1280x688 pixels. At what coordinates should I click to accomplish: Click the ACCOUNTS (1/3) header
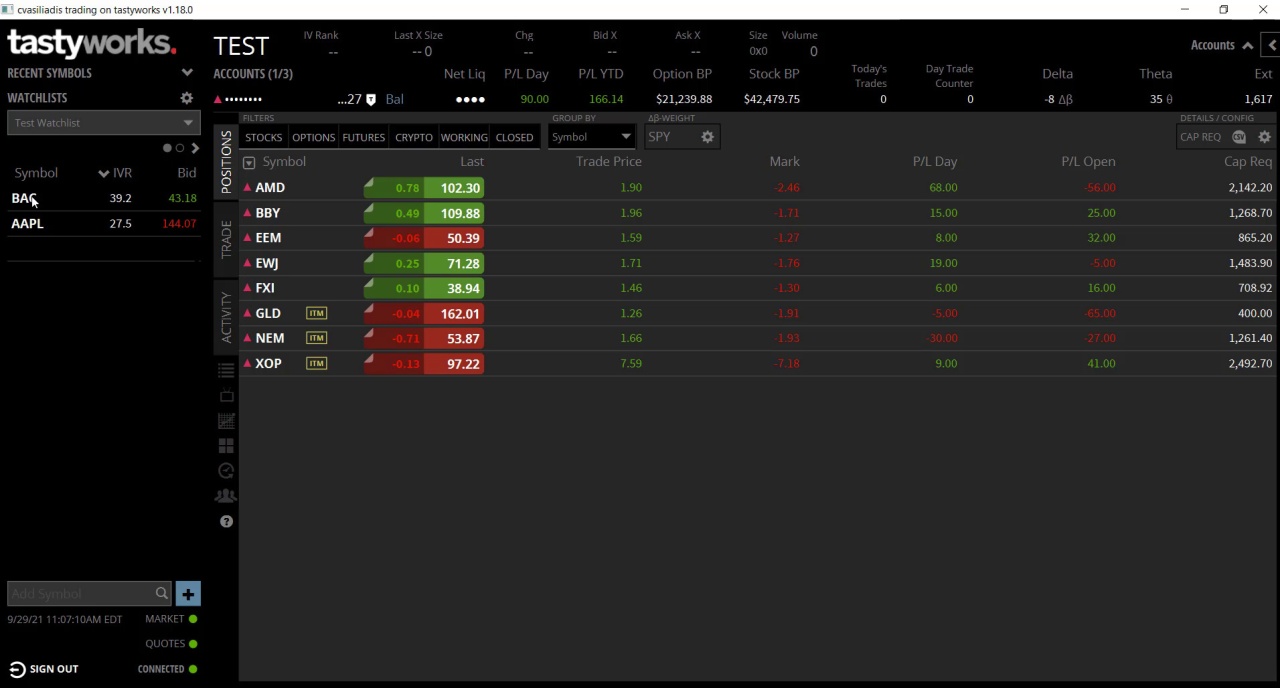[253, 73]
